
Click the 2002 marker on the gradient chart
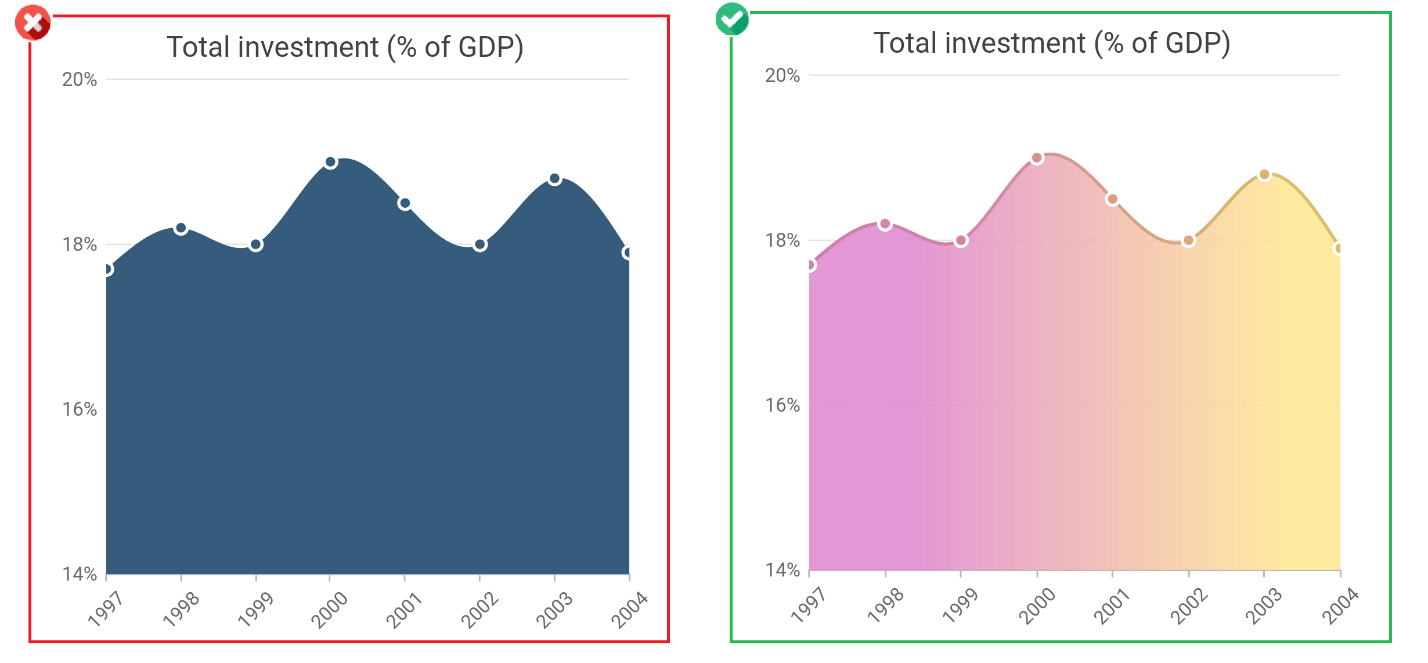(x=1188, y=240)
